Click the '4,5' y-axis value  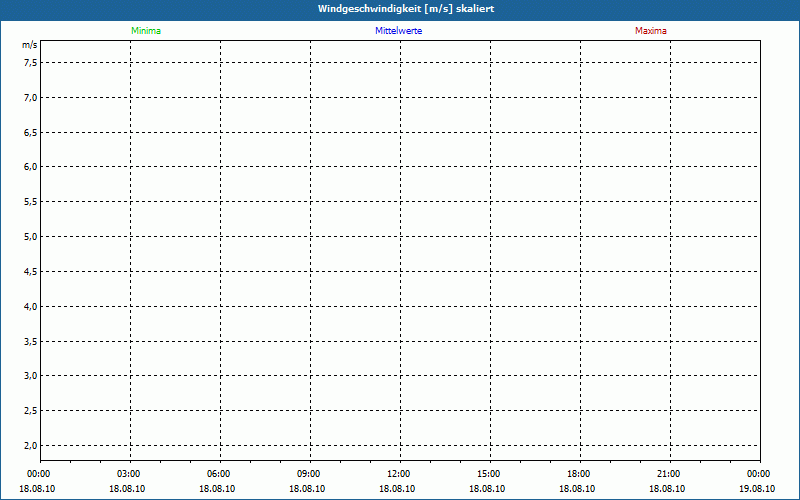click(x=31, y=271)
